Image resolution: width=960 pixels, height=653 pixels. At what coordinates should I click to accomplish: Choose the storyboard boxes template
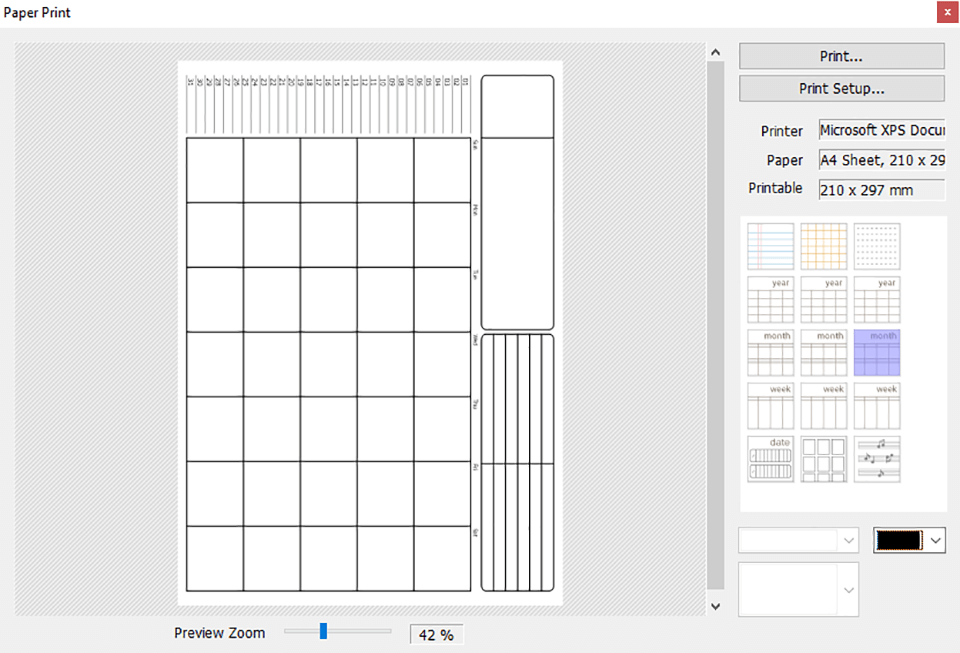[823, 459]
